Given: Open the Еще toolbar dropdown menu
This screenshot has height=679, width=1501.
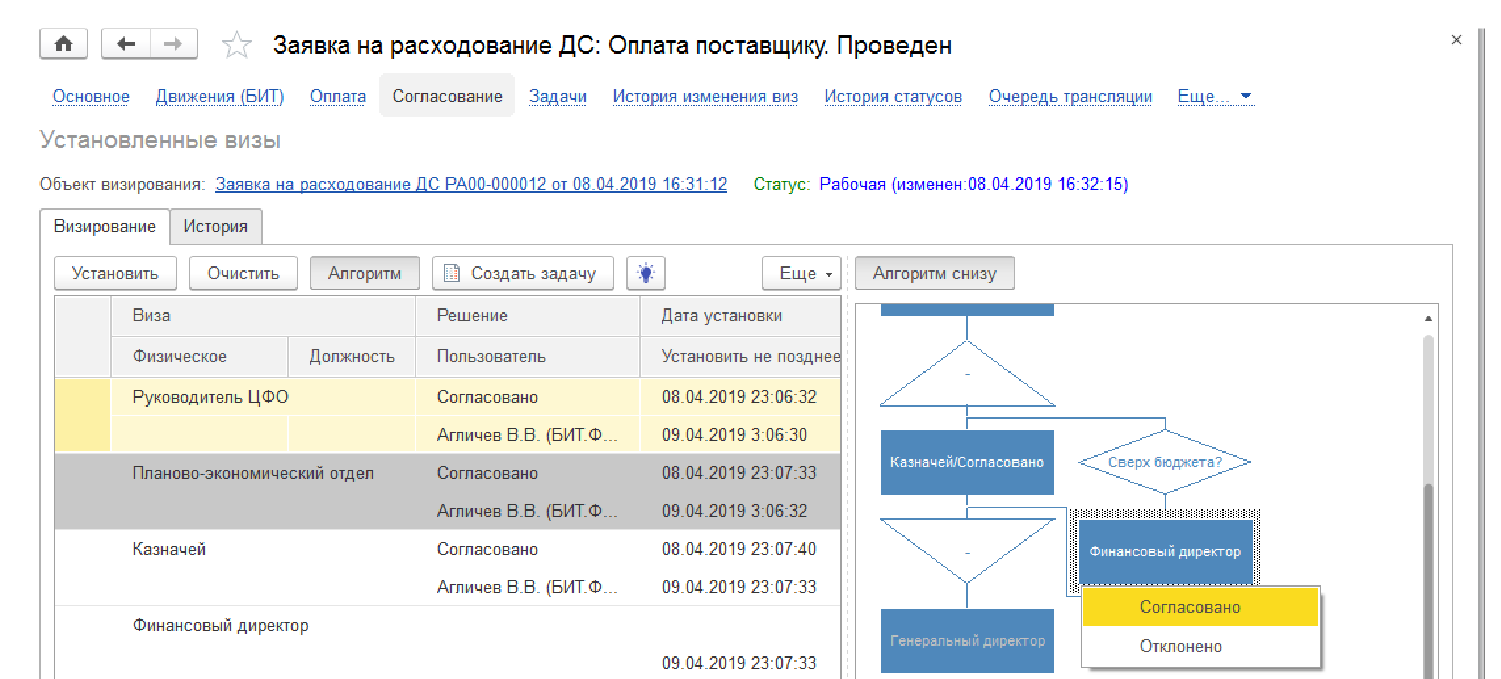Looking at the screenshot, I should pos(801,273).
